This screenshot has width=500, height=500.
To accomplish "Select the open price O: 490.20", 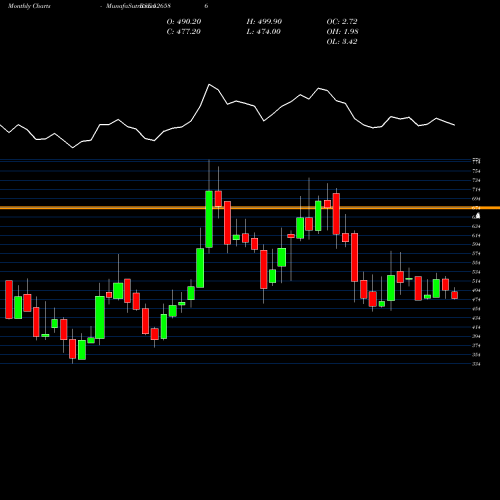I will pos(184,22).
